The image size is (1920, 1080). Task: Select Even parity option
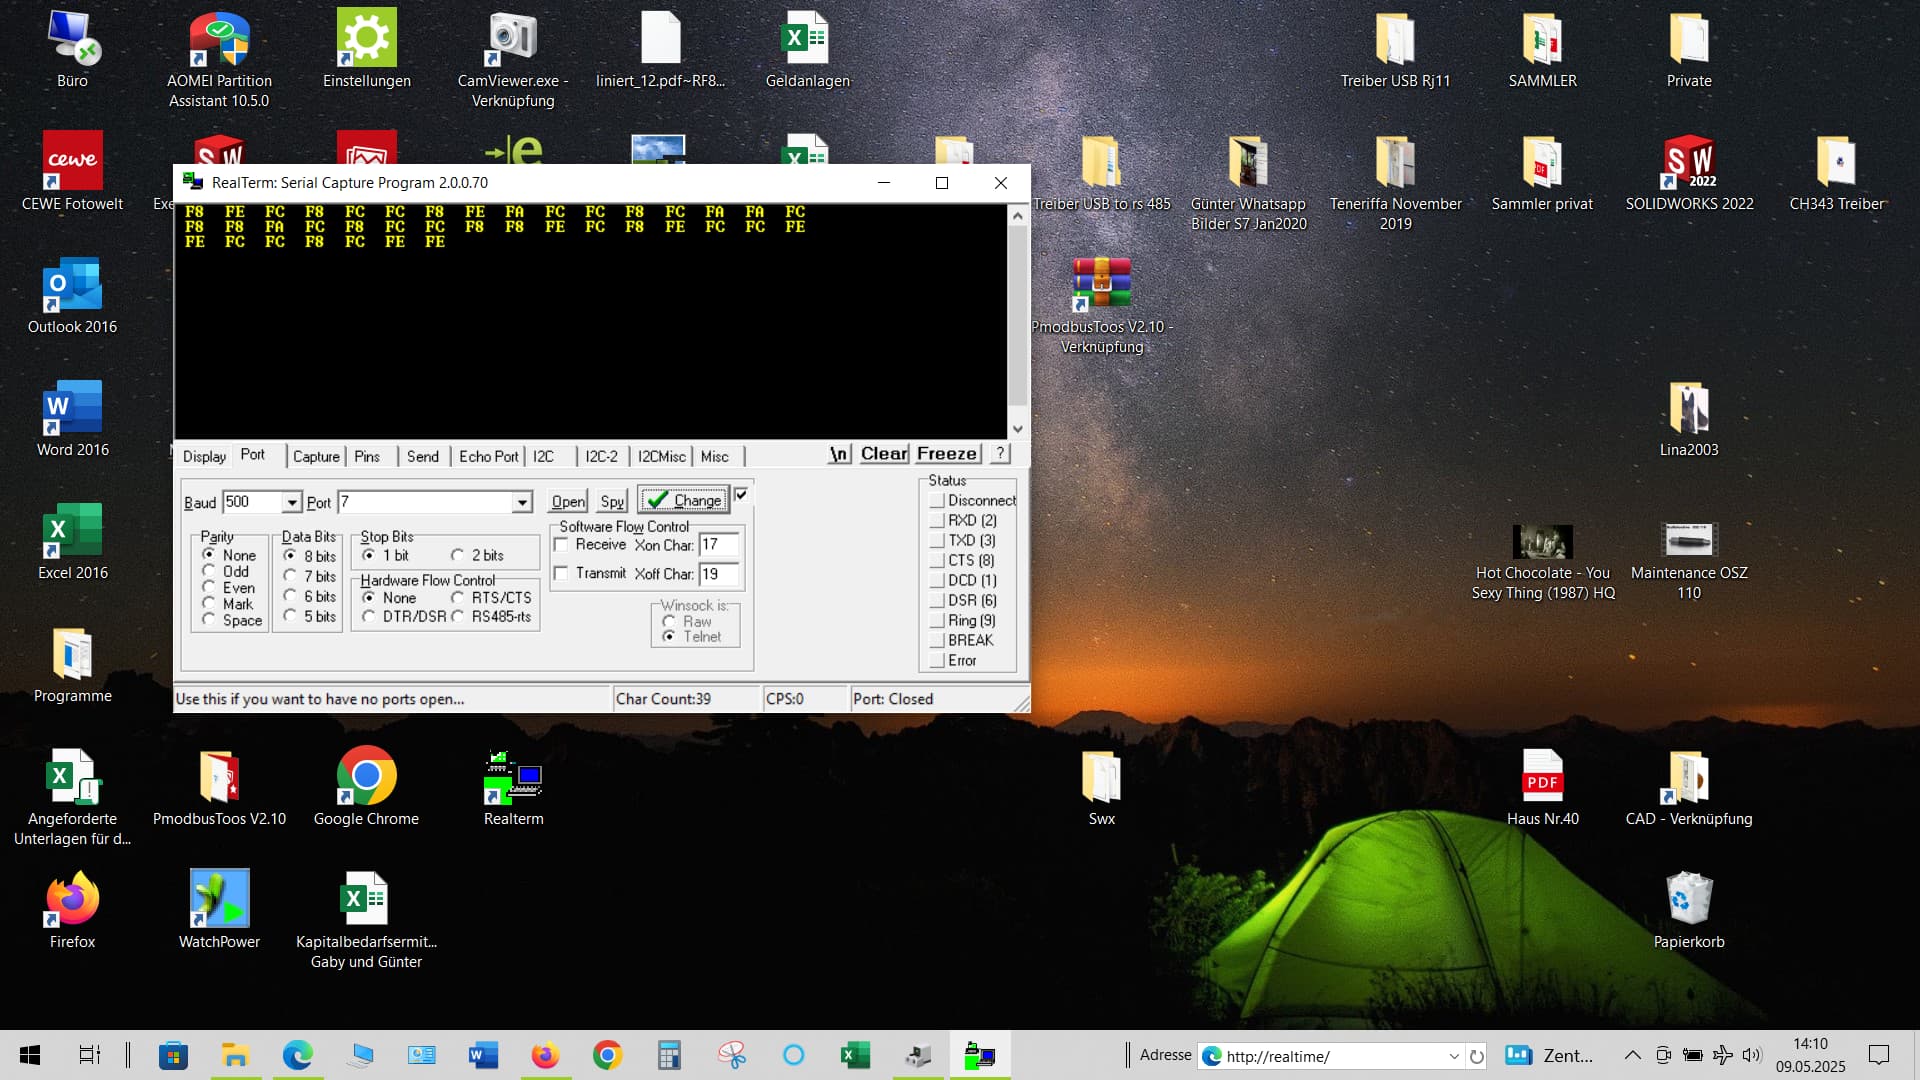pos(209,587)
